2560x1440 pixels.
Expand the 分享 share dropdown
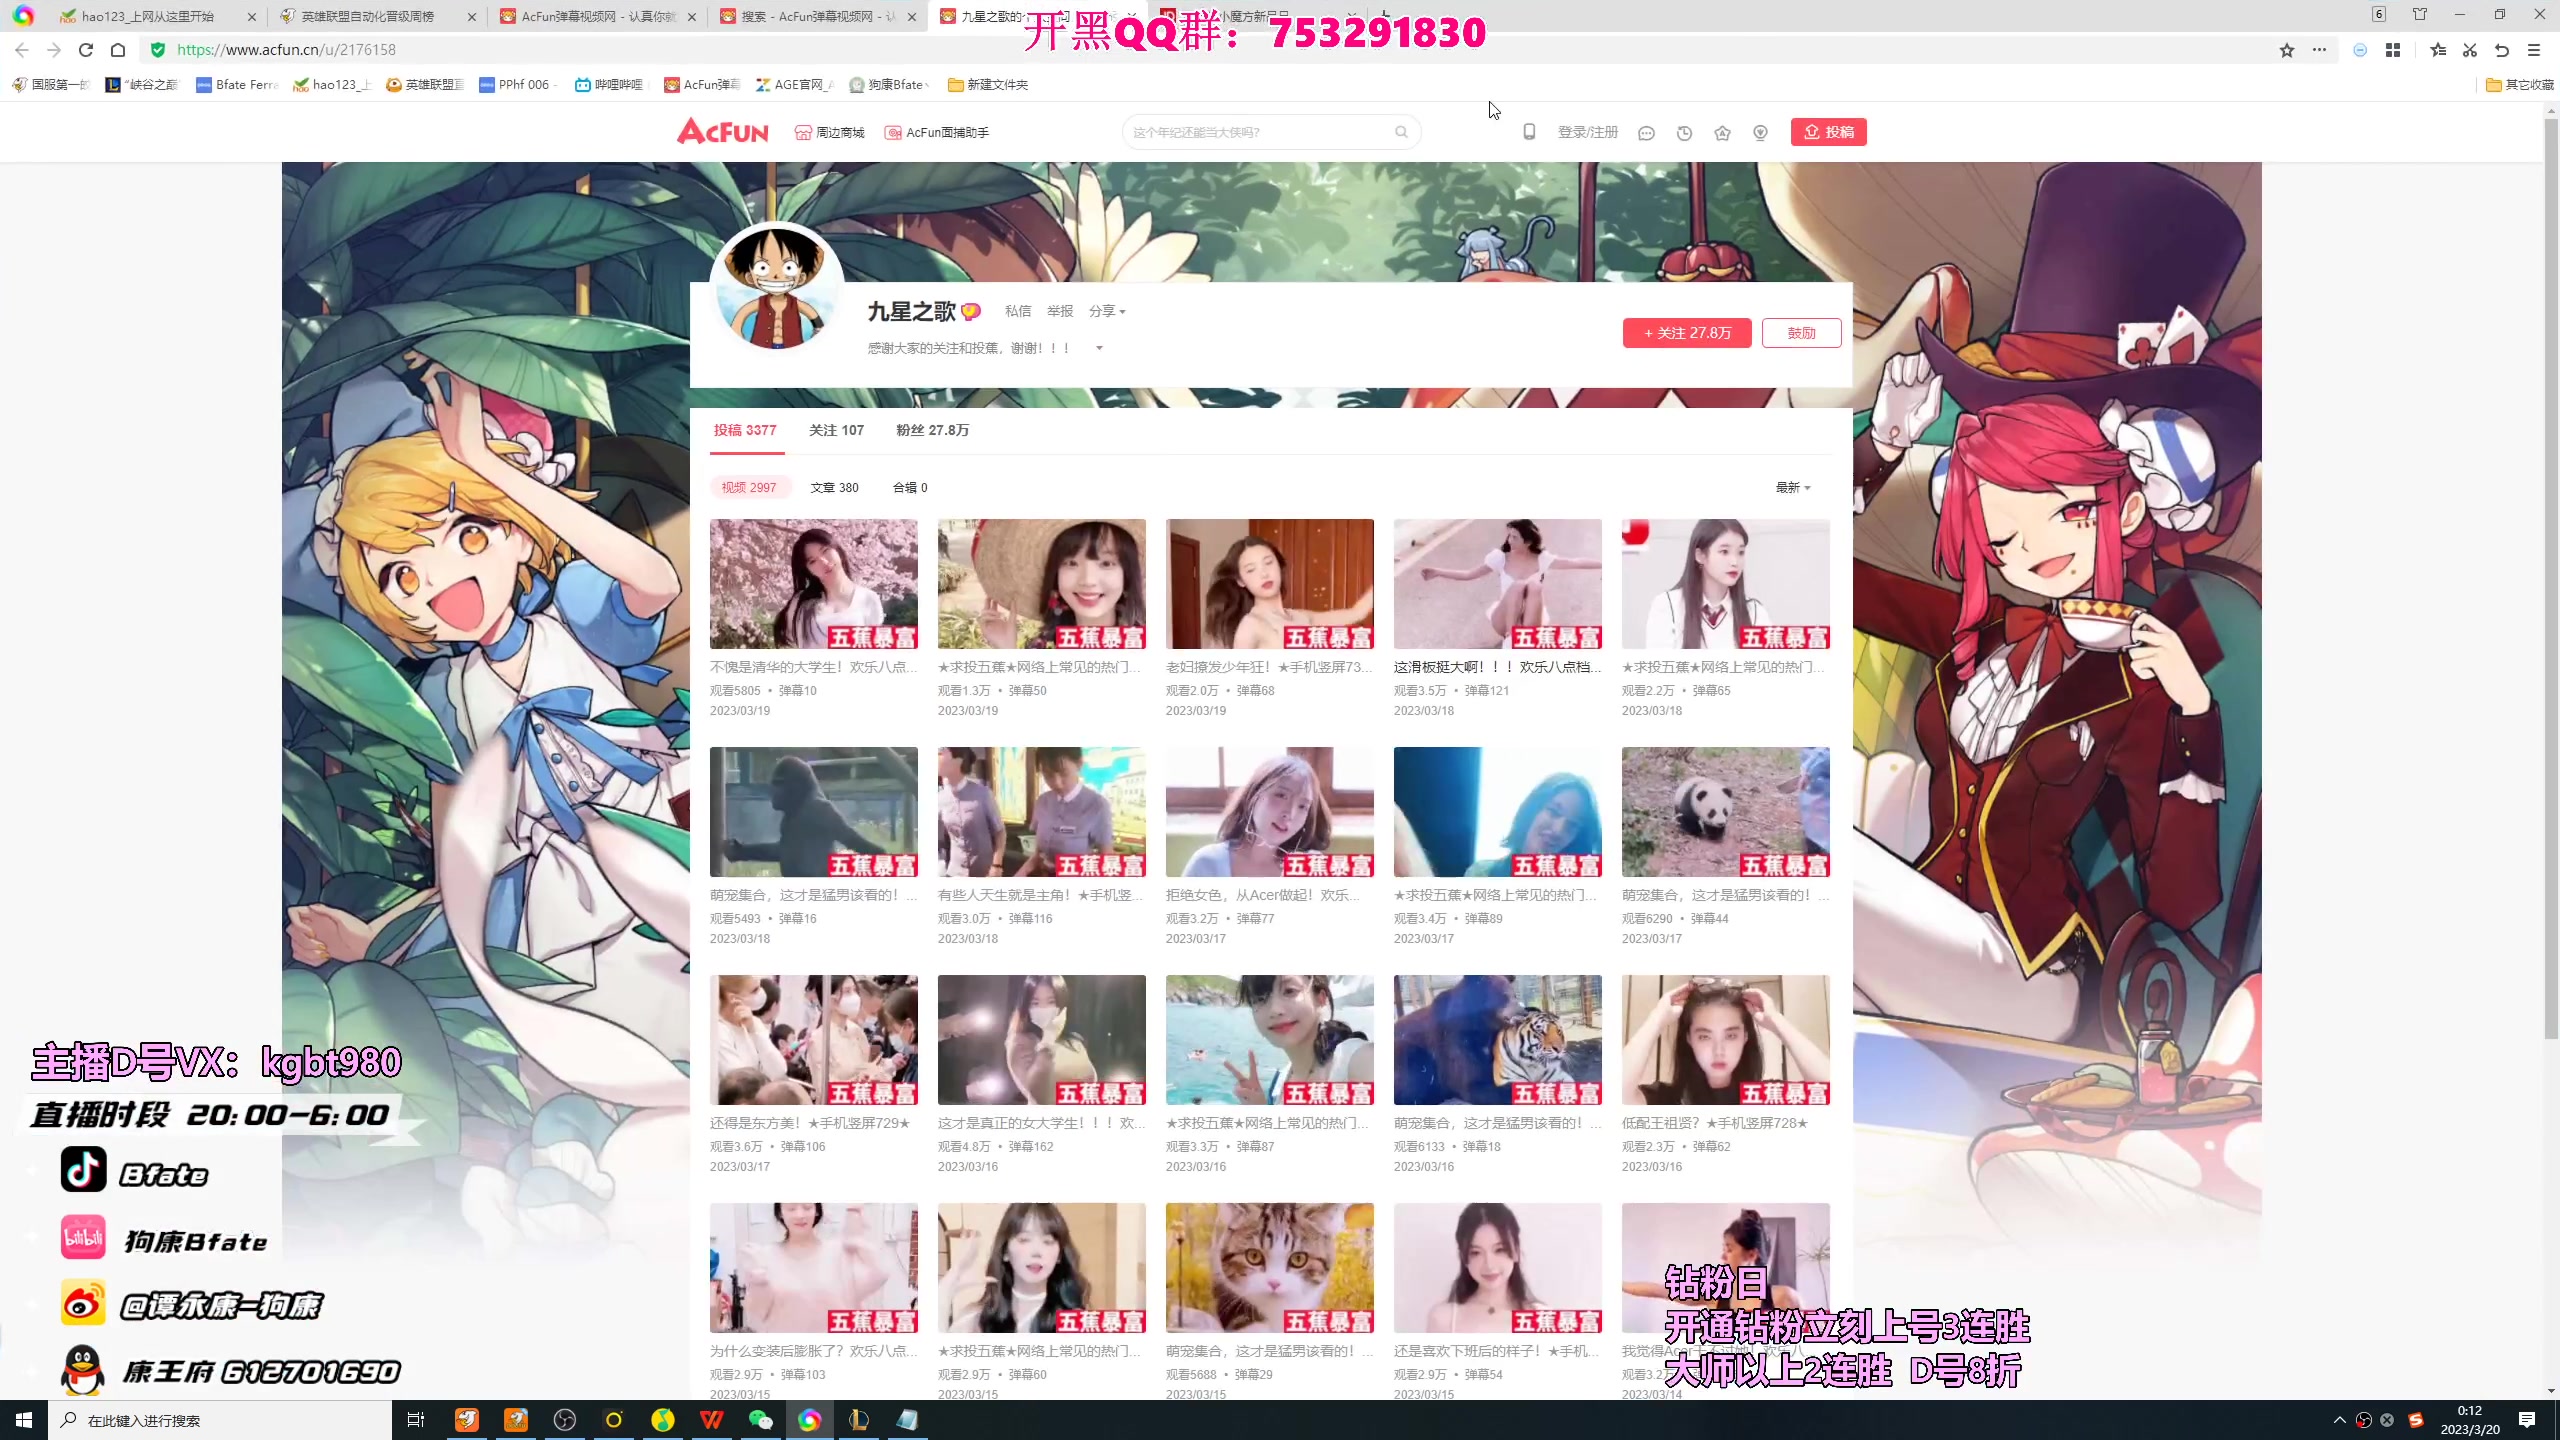pyautogui.click(x=1107, y=312)
